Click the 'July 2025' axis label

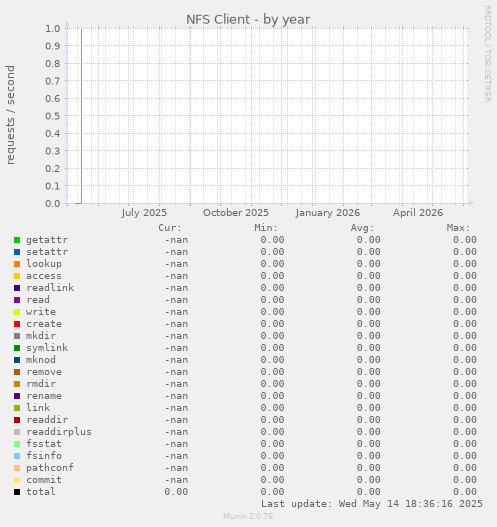click(144, 213)
